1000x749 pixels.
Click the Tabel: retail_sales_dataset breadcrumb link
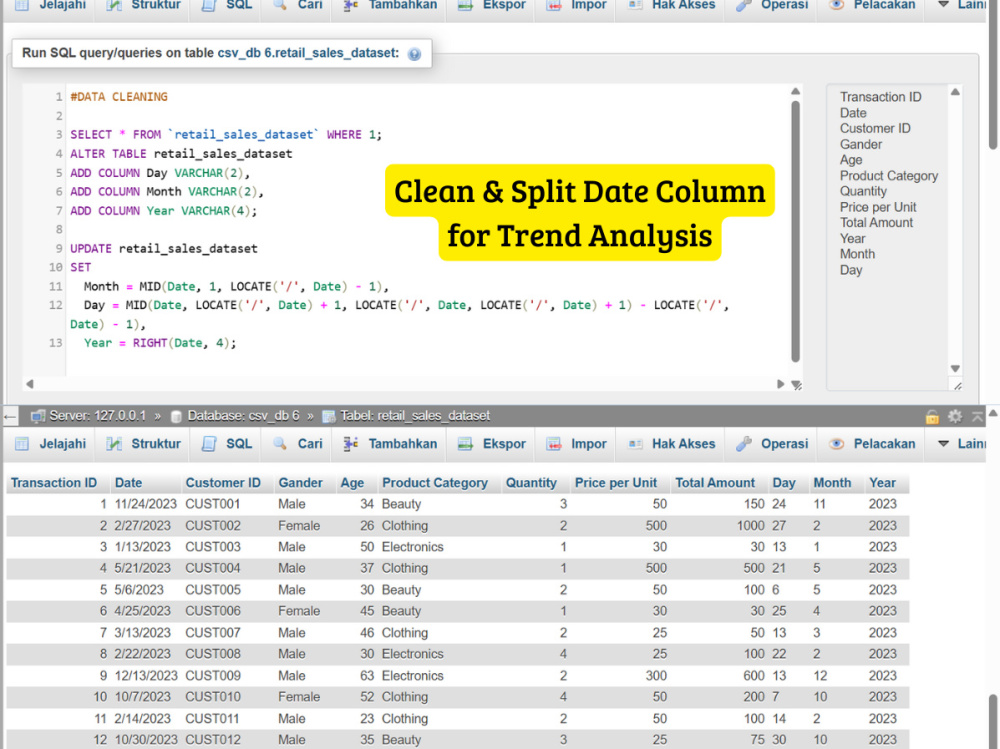coord(415,416)
